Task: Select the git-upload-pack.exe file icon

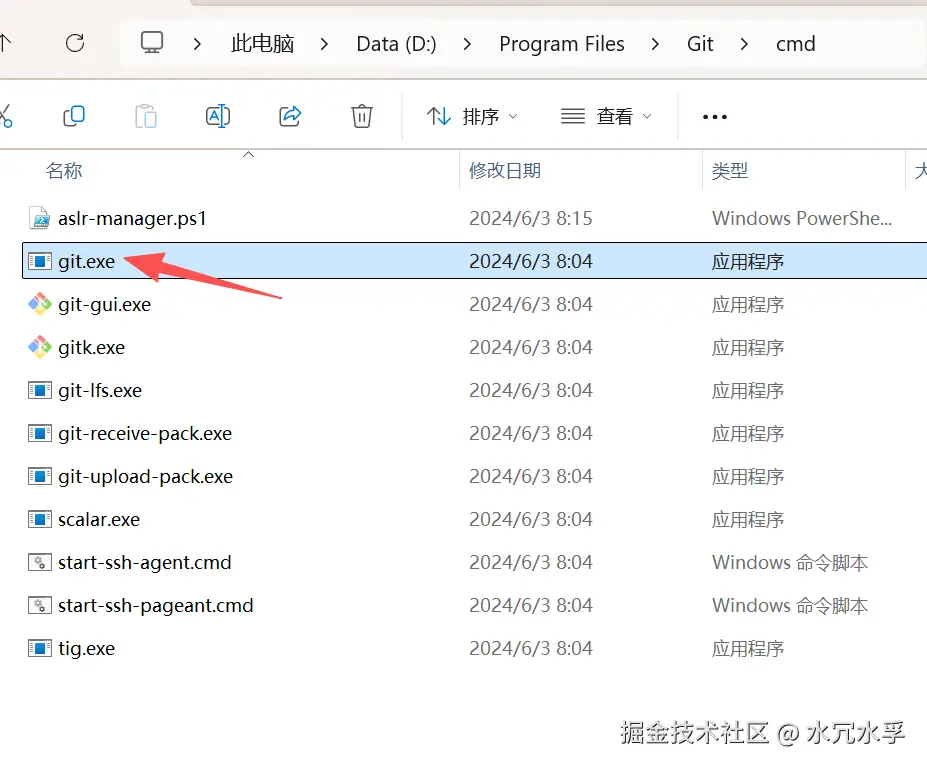Action: 40,477
